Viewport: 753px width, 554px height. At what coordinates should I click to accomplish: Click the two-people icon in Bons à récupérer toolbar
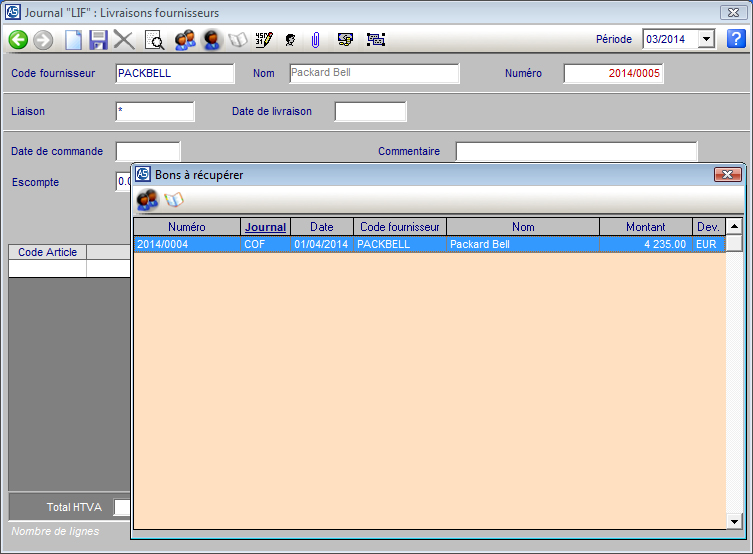(x=147, y=200)
